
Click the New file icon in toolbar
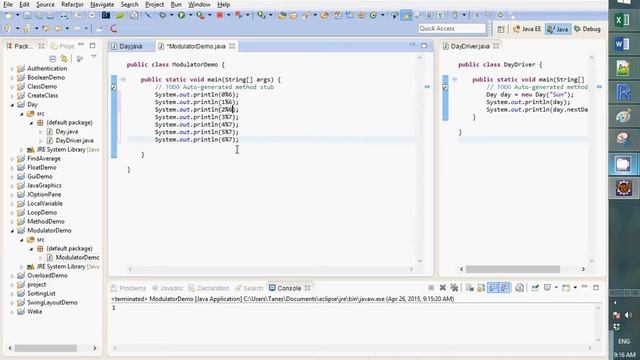point(9,16)
